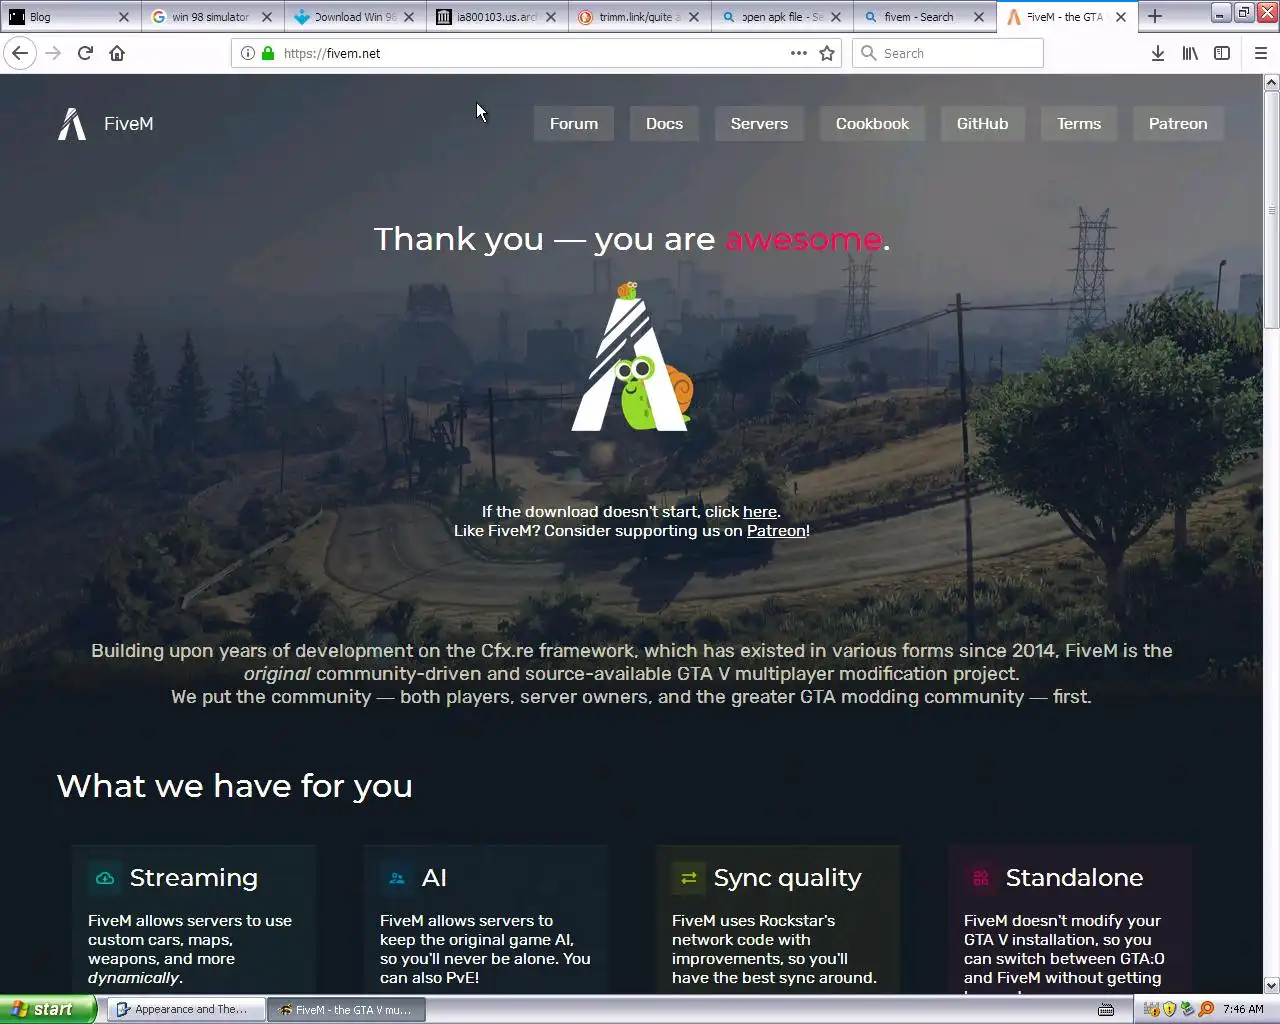Open a new browser tab
Image resolution: width=1280 pixels, height=1024 pixels.
pos(1155,16)
